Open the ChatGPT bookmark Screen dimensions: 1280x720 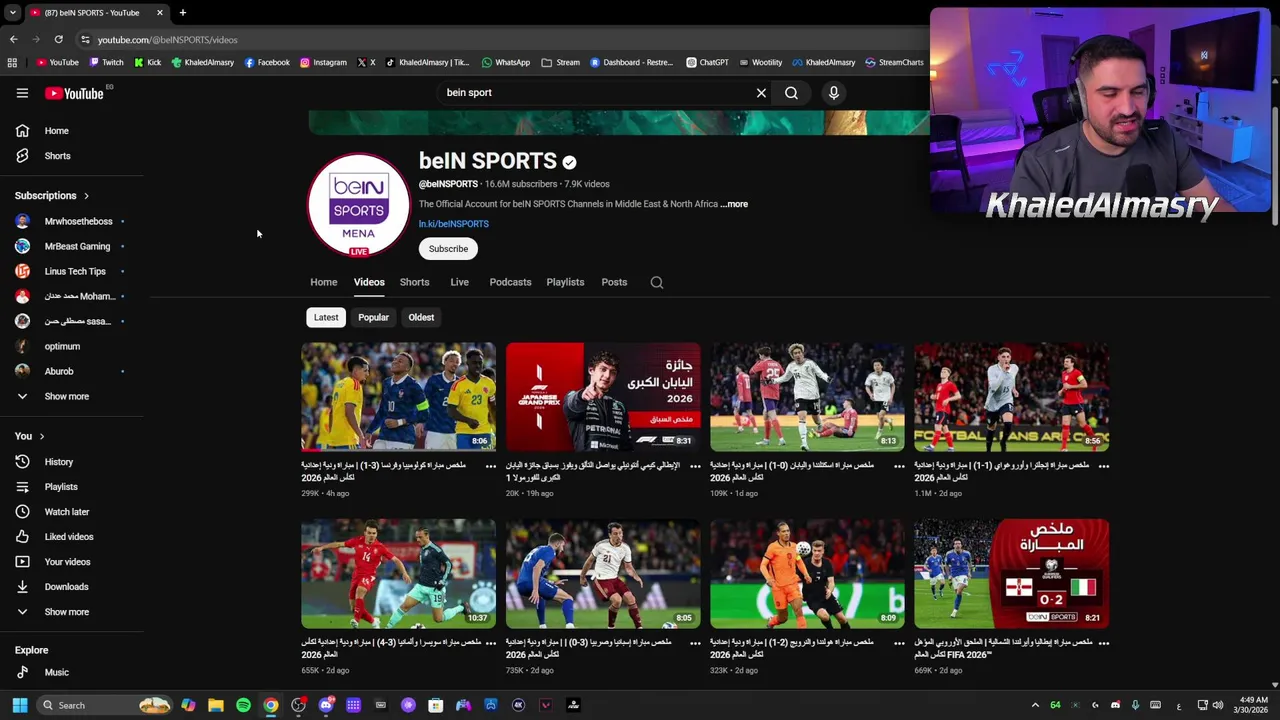coord(707,62)
